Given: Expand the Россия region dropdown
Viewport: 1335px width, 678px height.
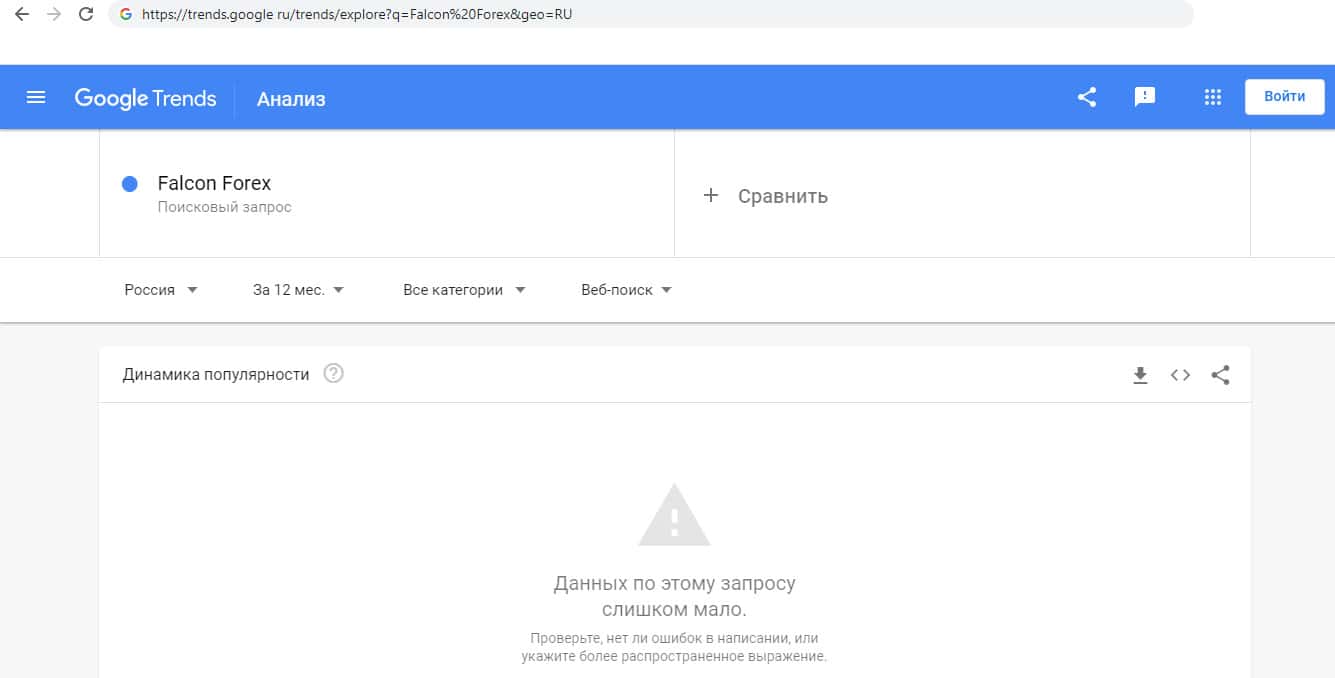Looking at the screenshot, I should 161,290.
